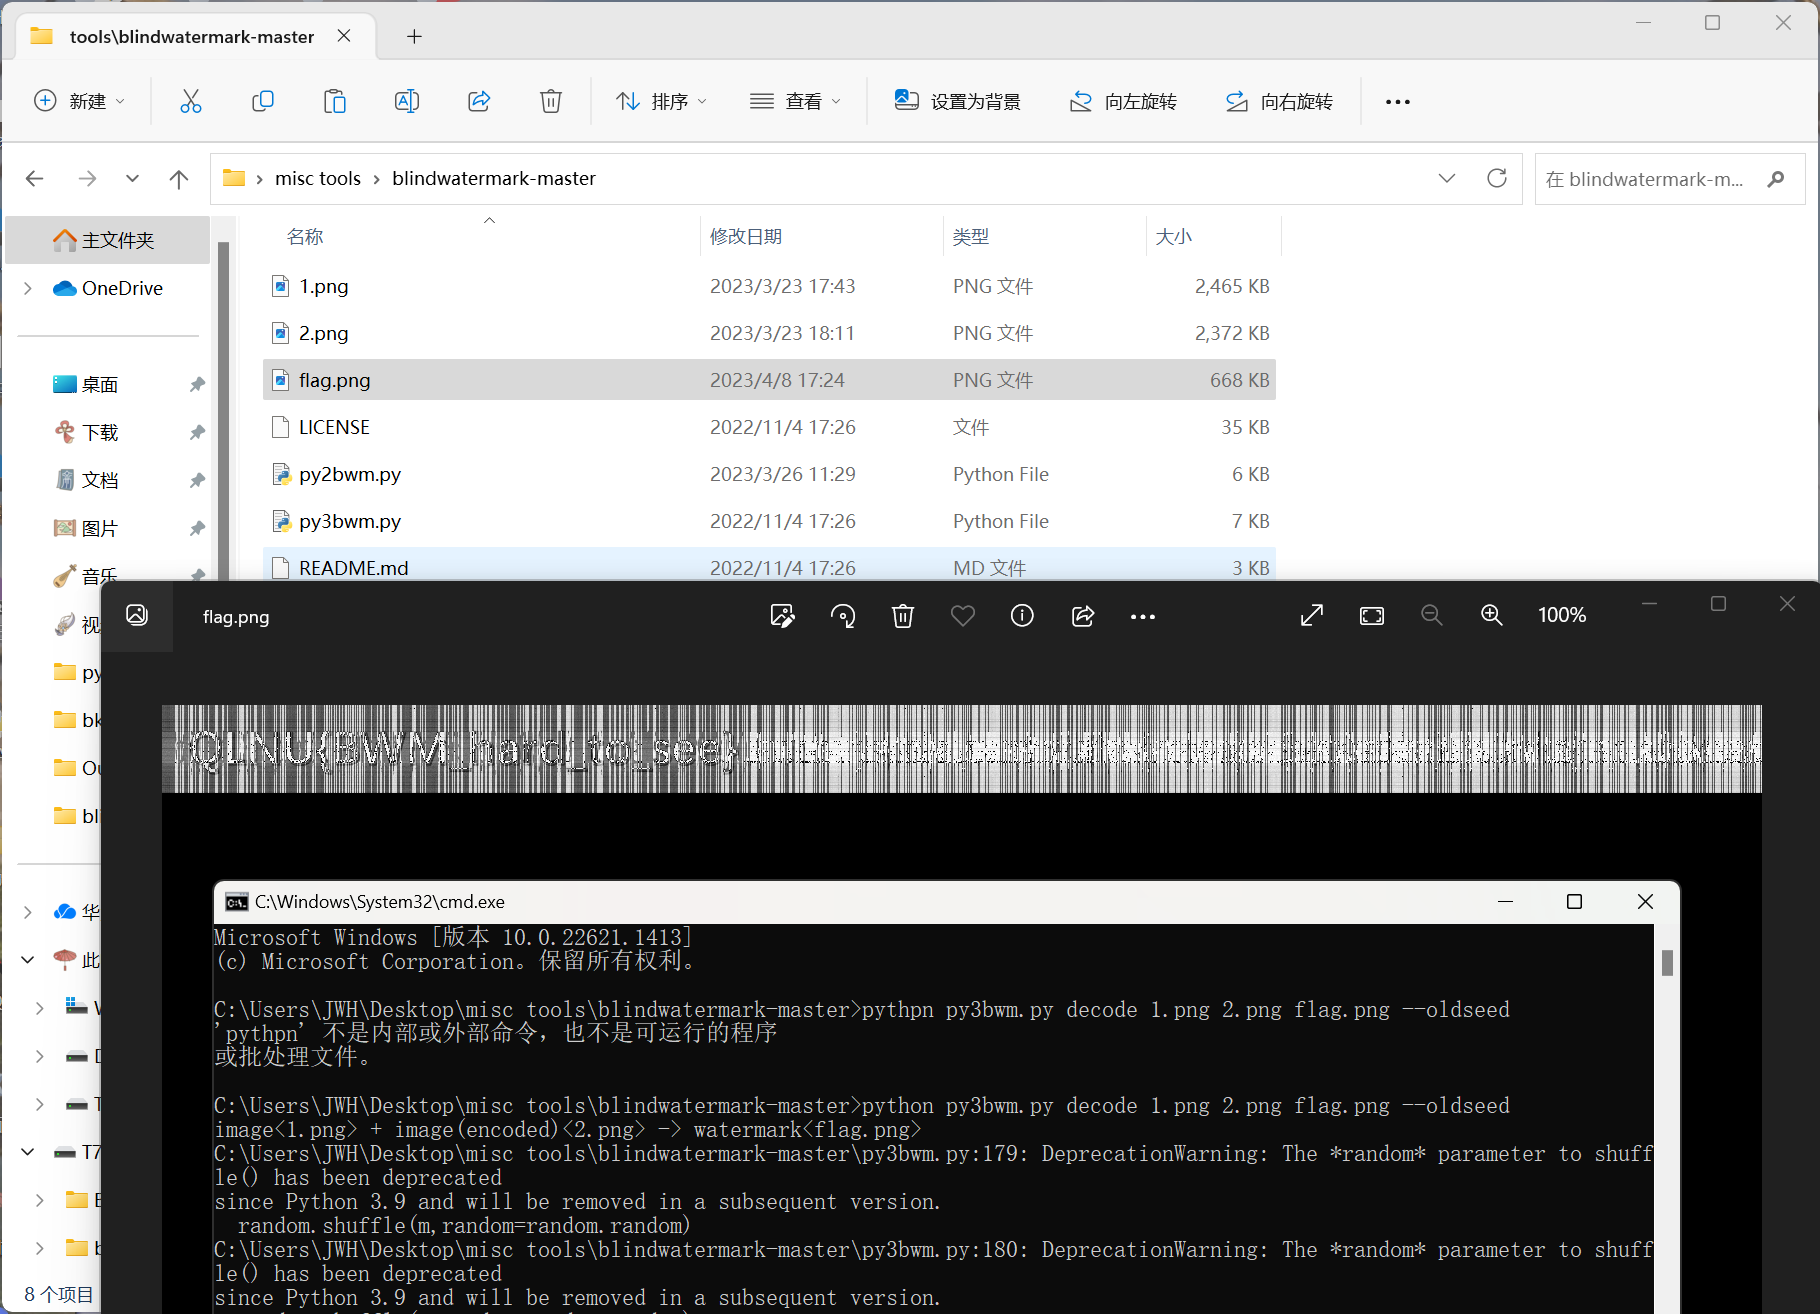Screen dimensions: 1820x1314
Task: Zoom in using the Photos viewer magnifier
Action: point(1492,615)
